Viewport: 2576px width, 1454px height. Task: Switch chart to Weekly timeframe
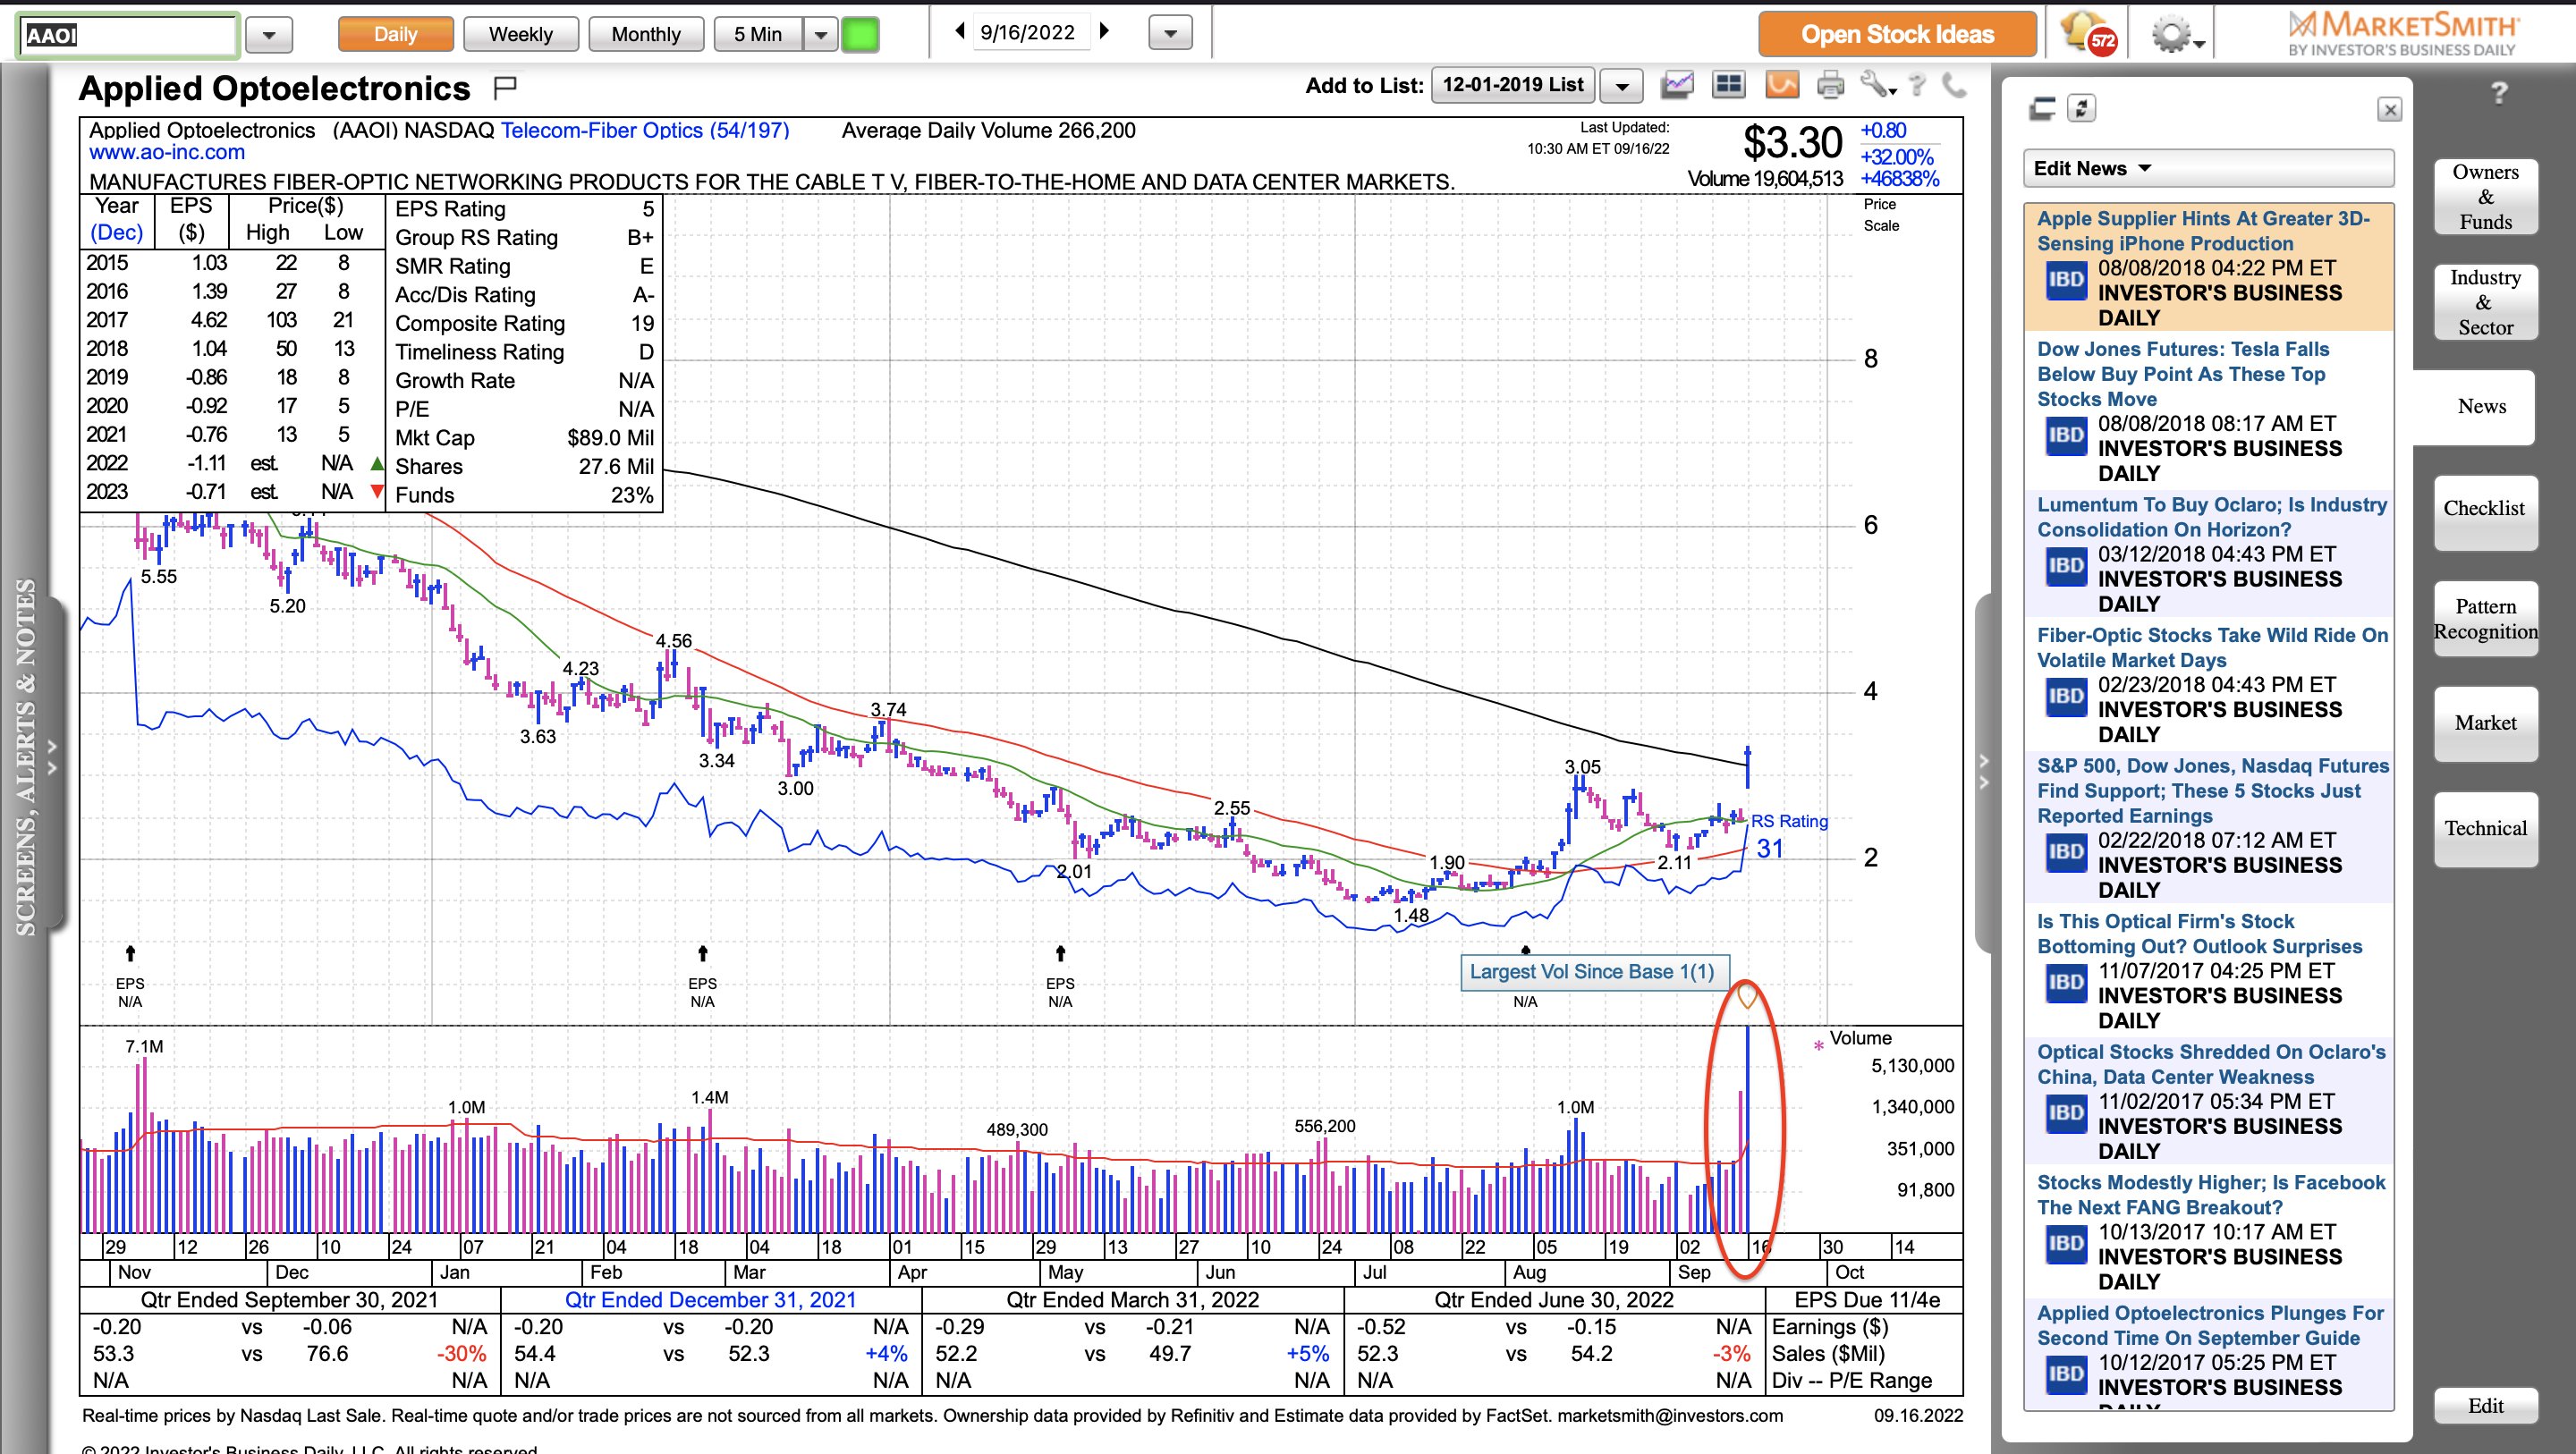click(520, 35)
